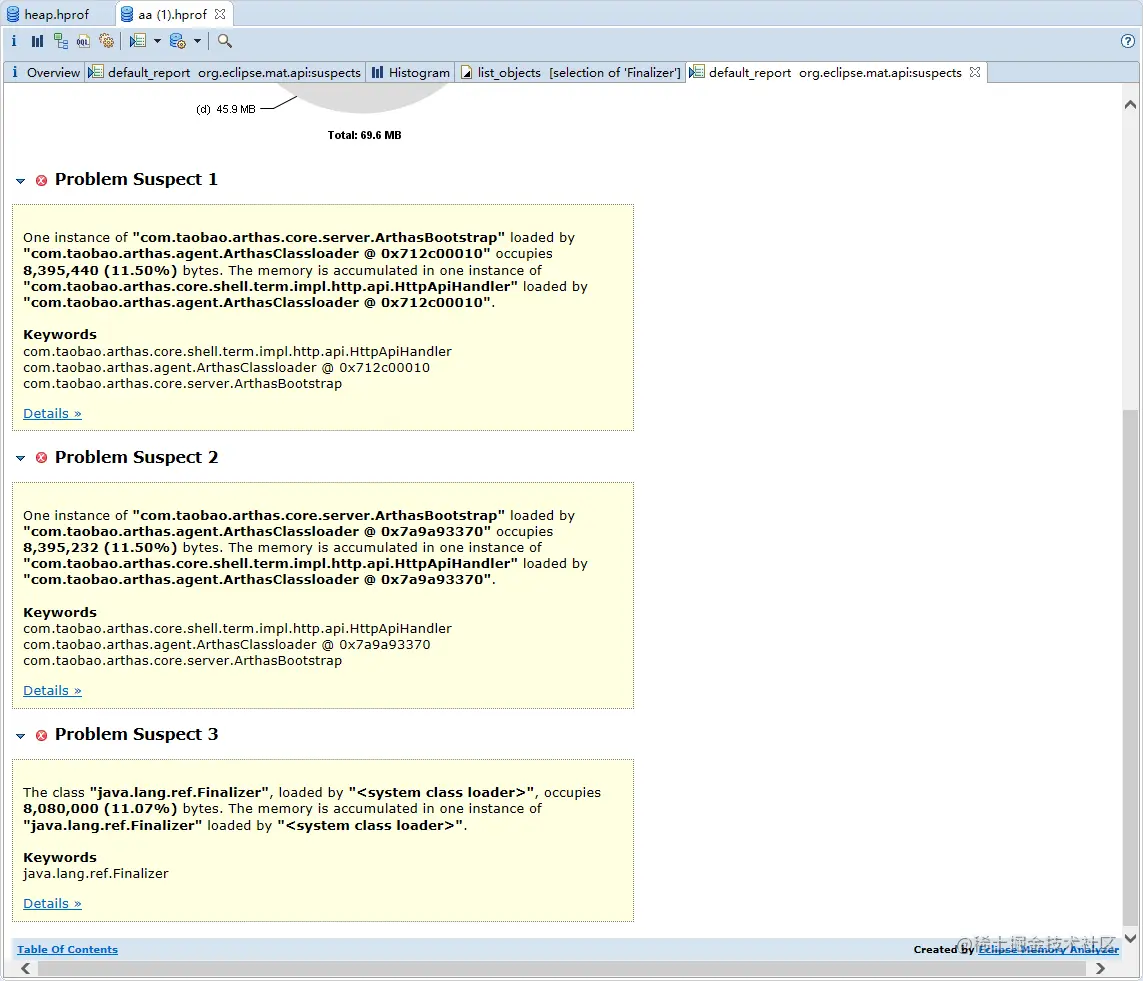Open the Dominator Tree toolbar icon
The image size is (1143, 981).
[x=61, y=41]
